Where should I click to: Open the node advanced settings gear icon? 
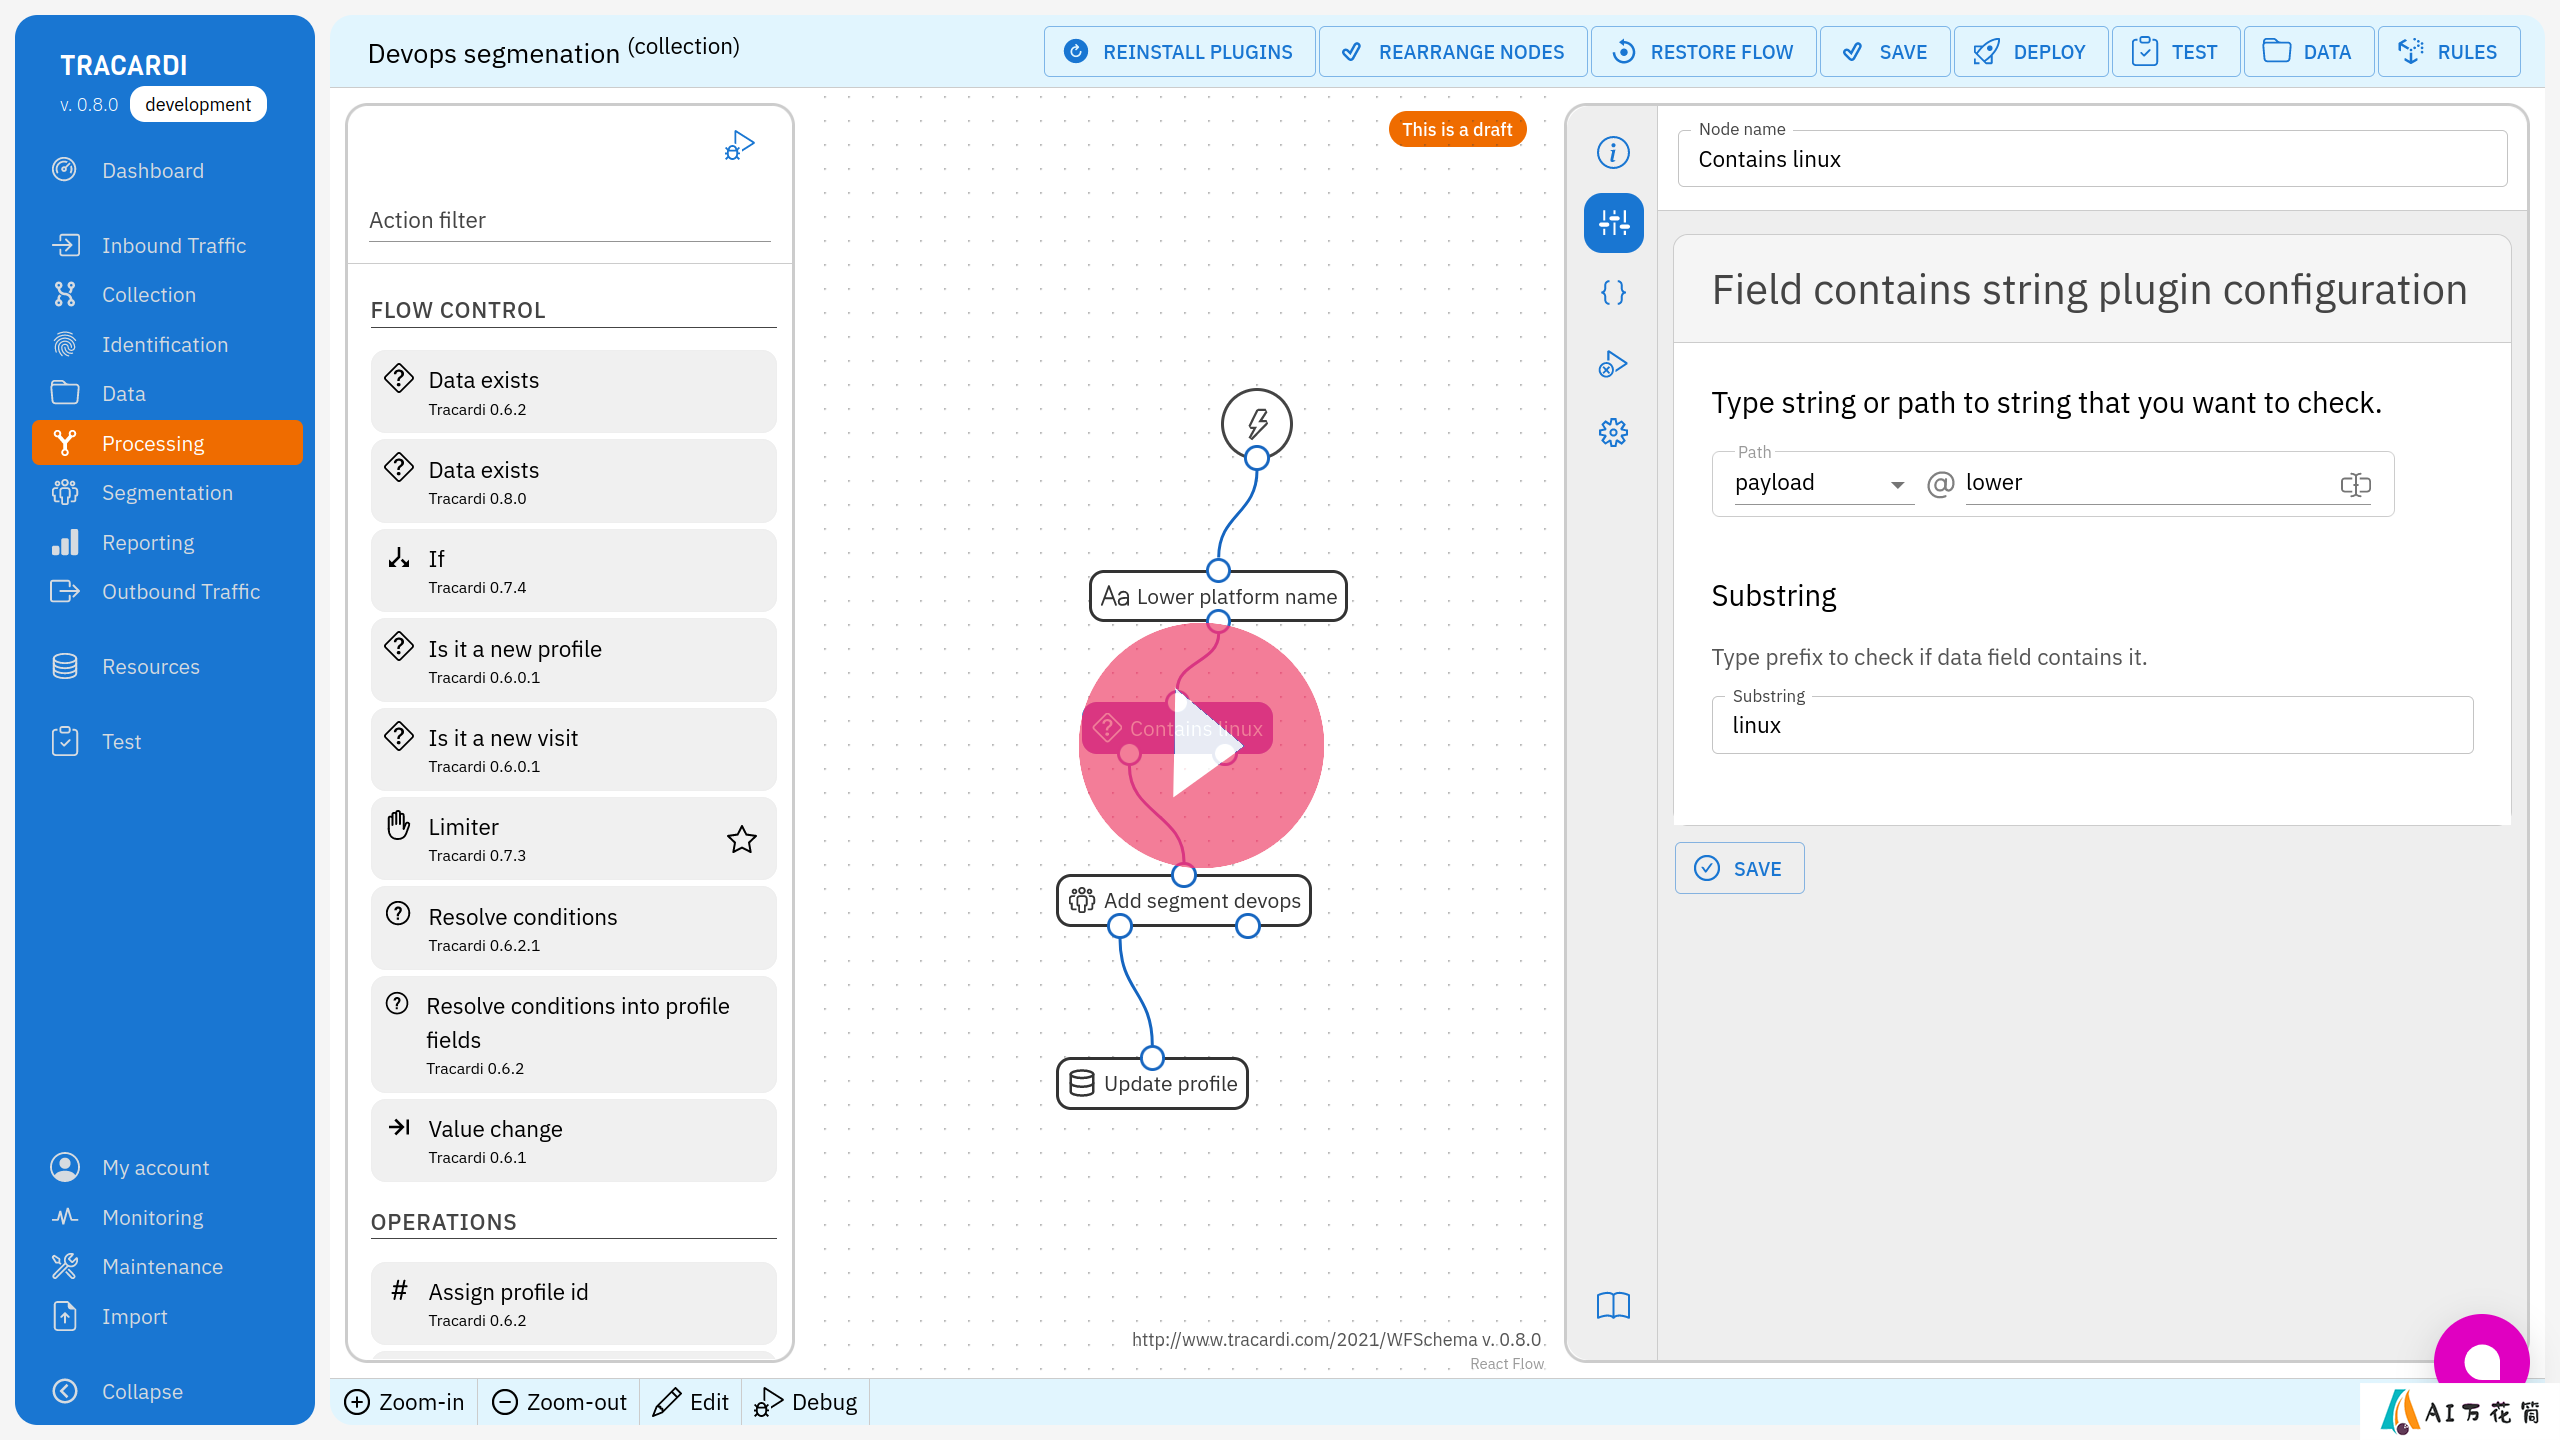click(1613, 433)
